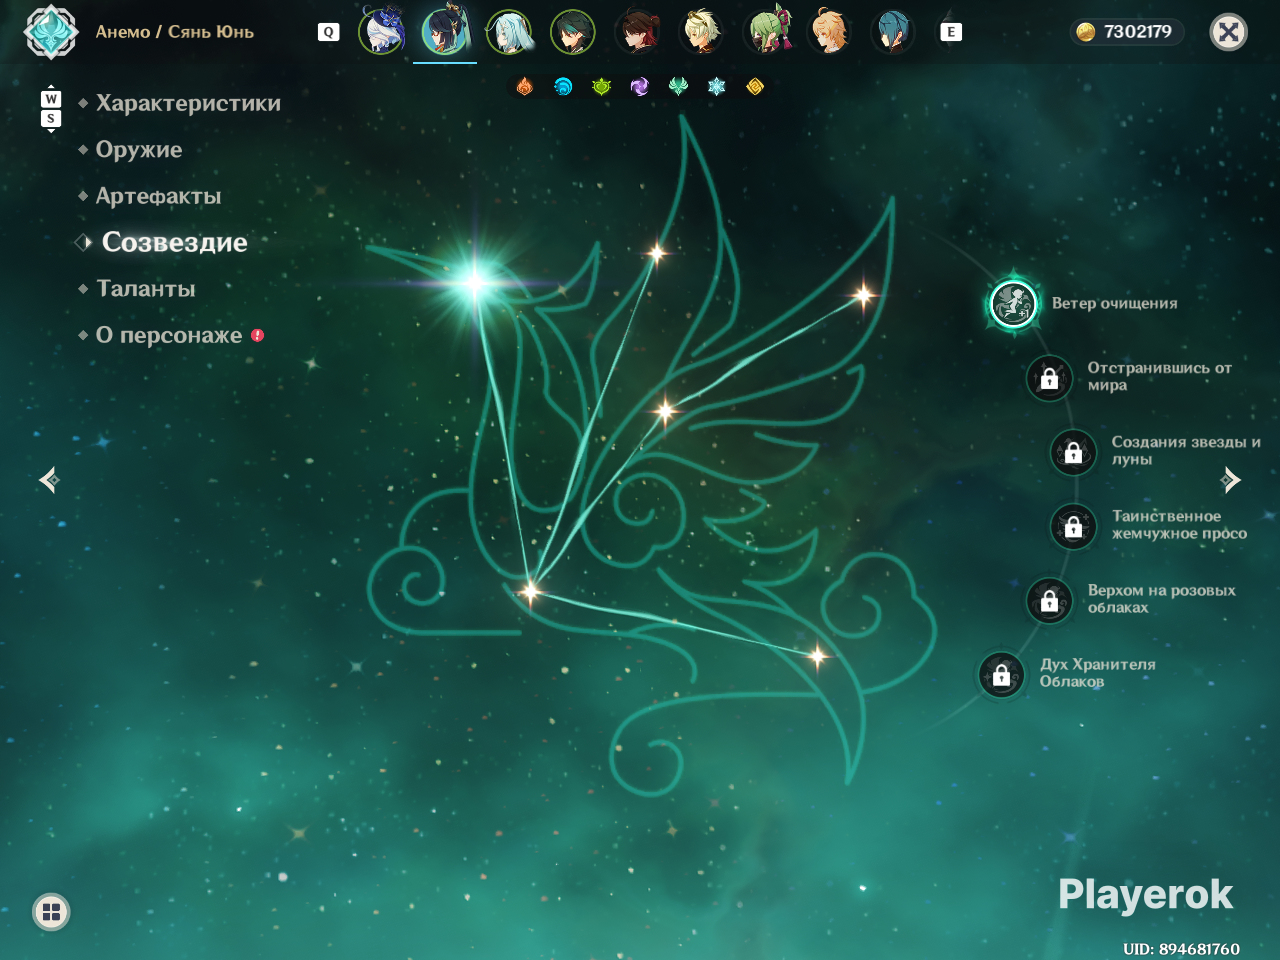Switch to Faruzan with the pale teal hair
The height and width of the screenshot is (960, 1280).
pos(509,31)
